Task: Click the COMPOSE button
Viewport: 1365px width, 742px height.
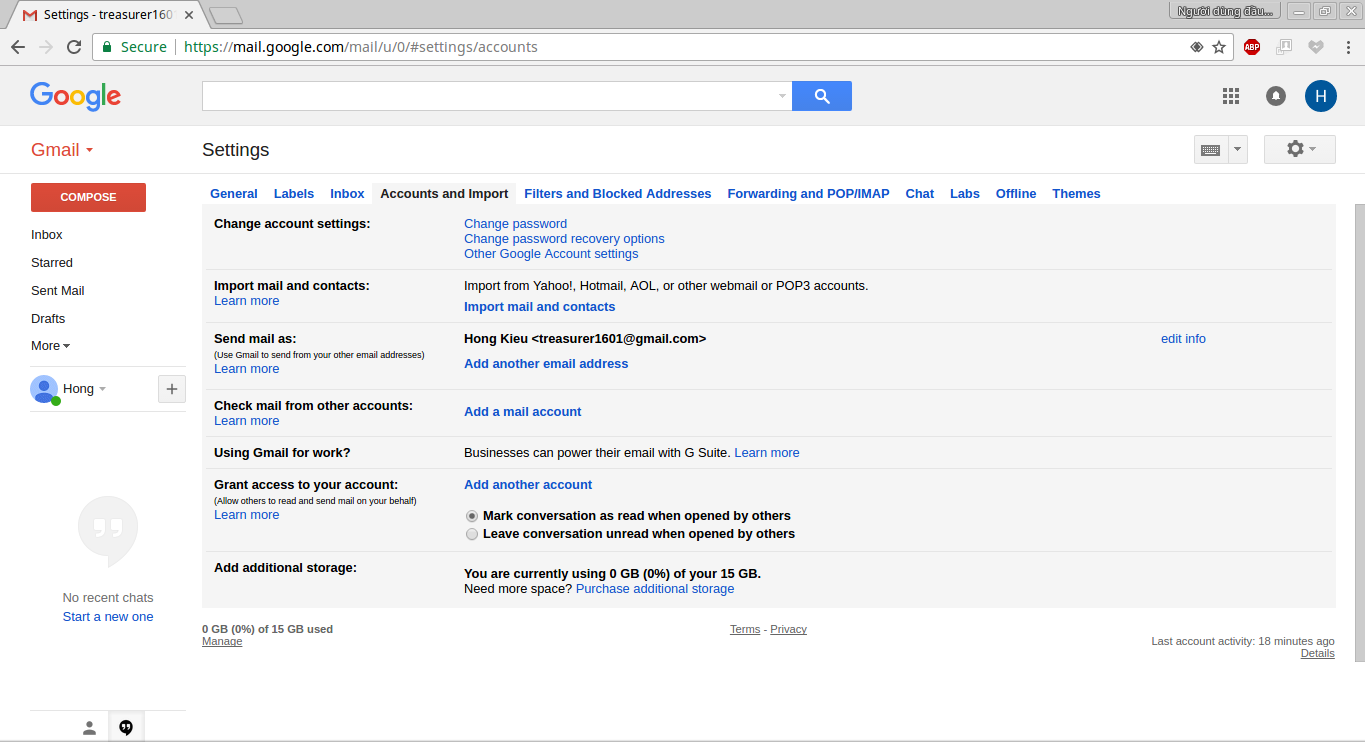Action: (x=88, y=197)
